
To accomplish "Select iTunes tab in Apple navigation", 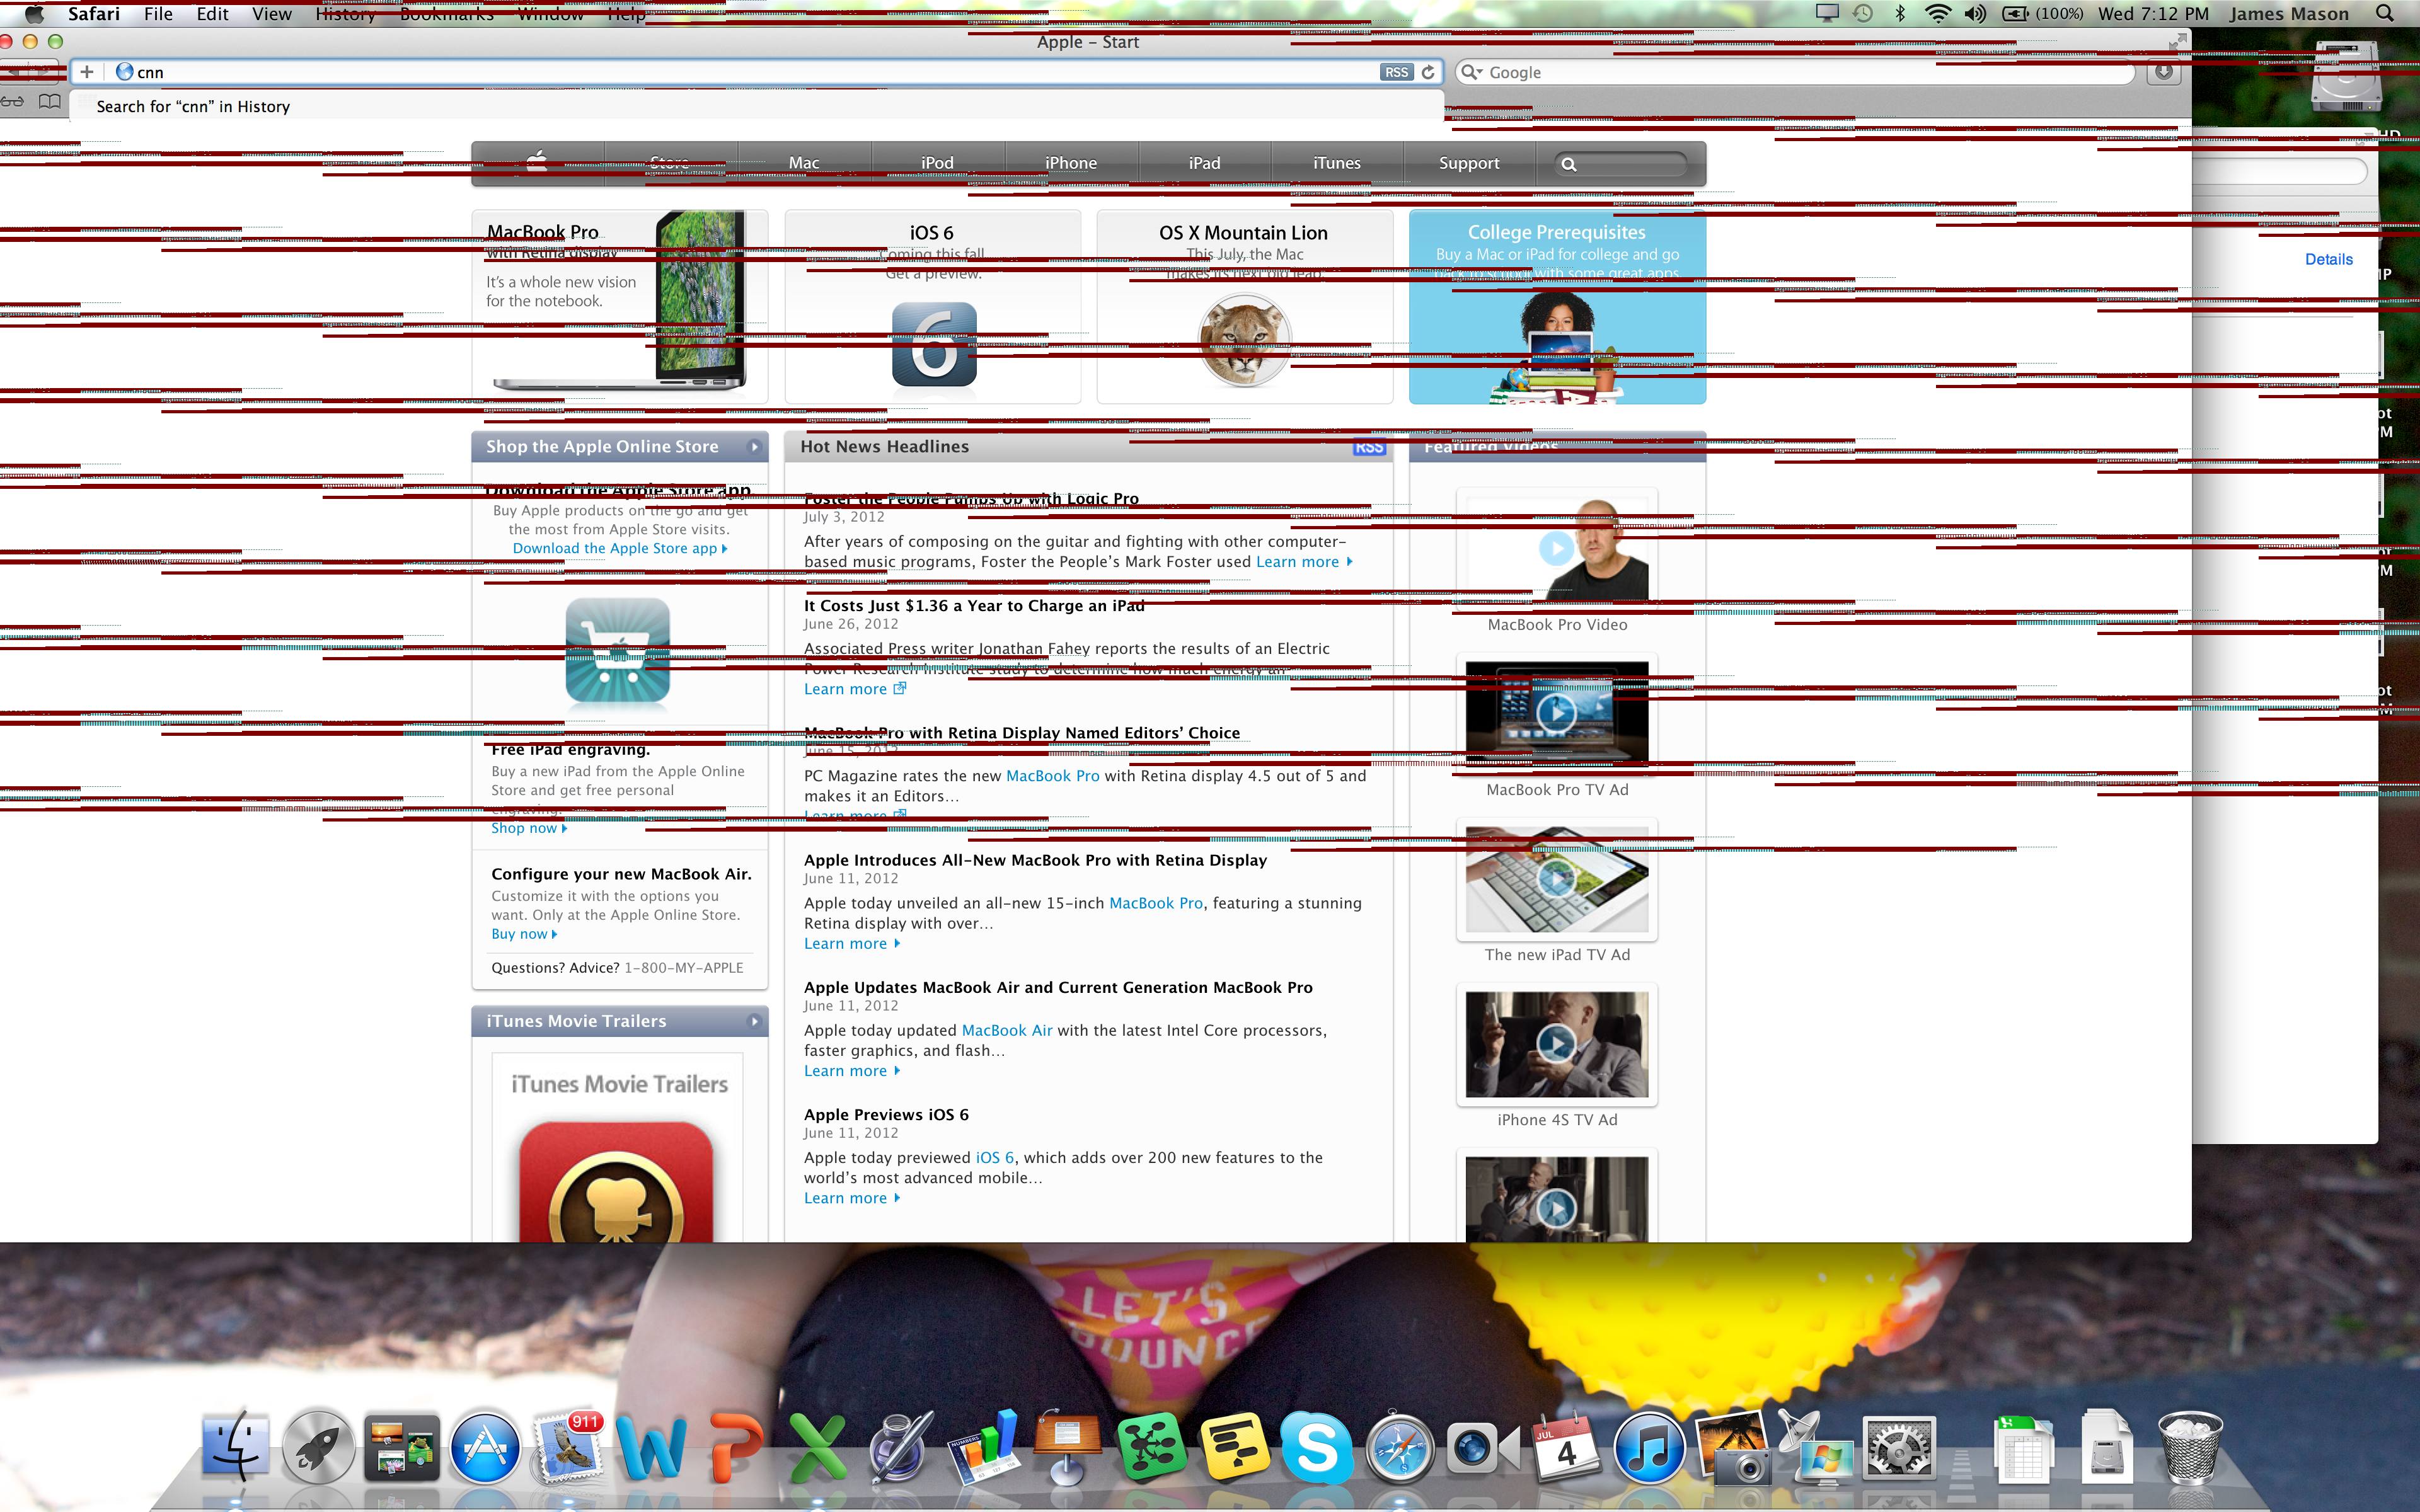I will point(1337,163).
